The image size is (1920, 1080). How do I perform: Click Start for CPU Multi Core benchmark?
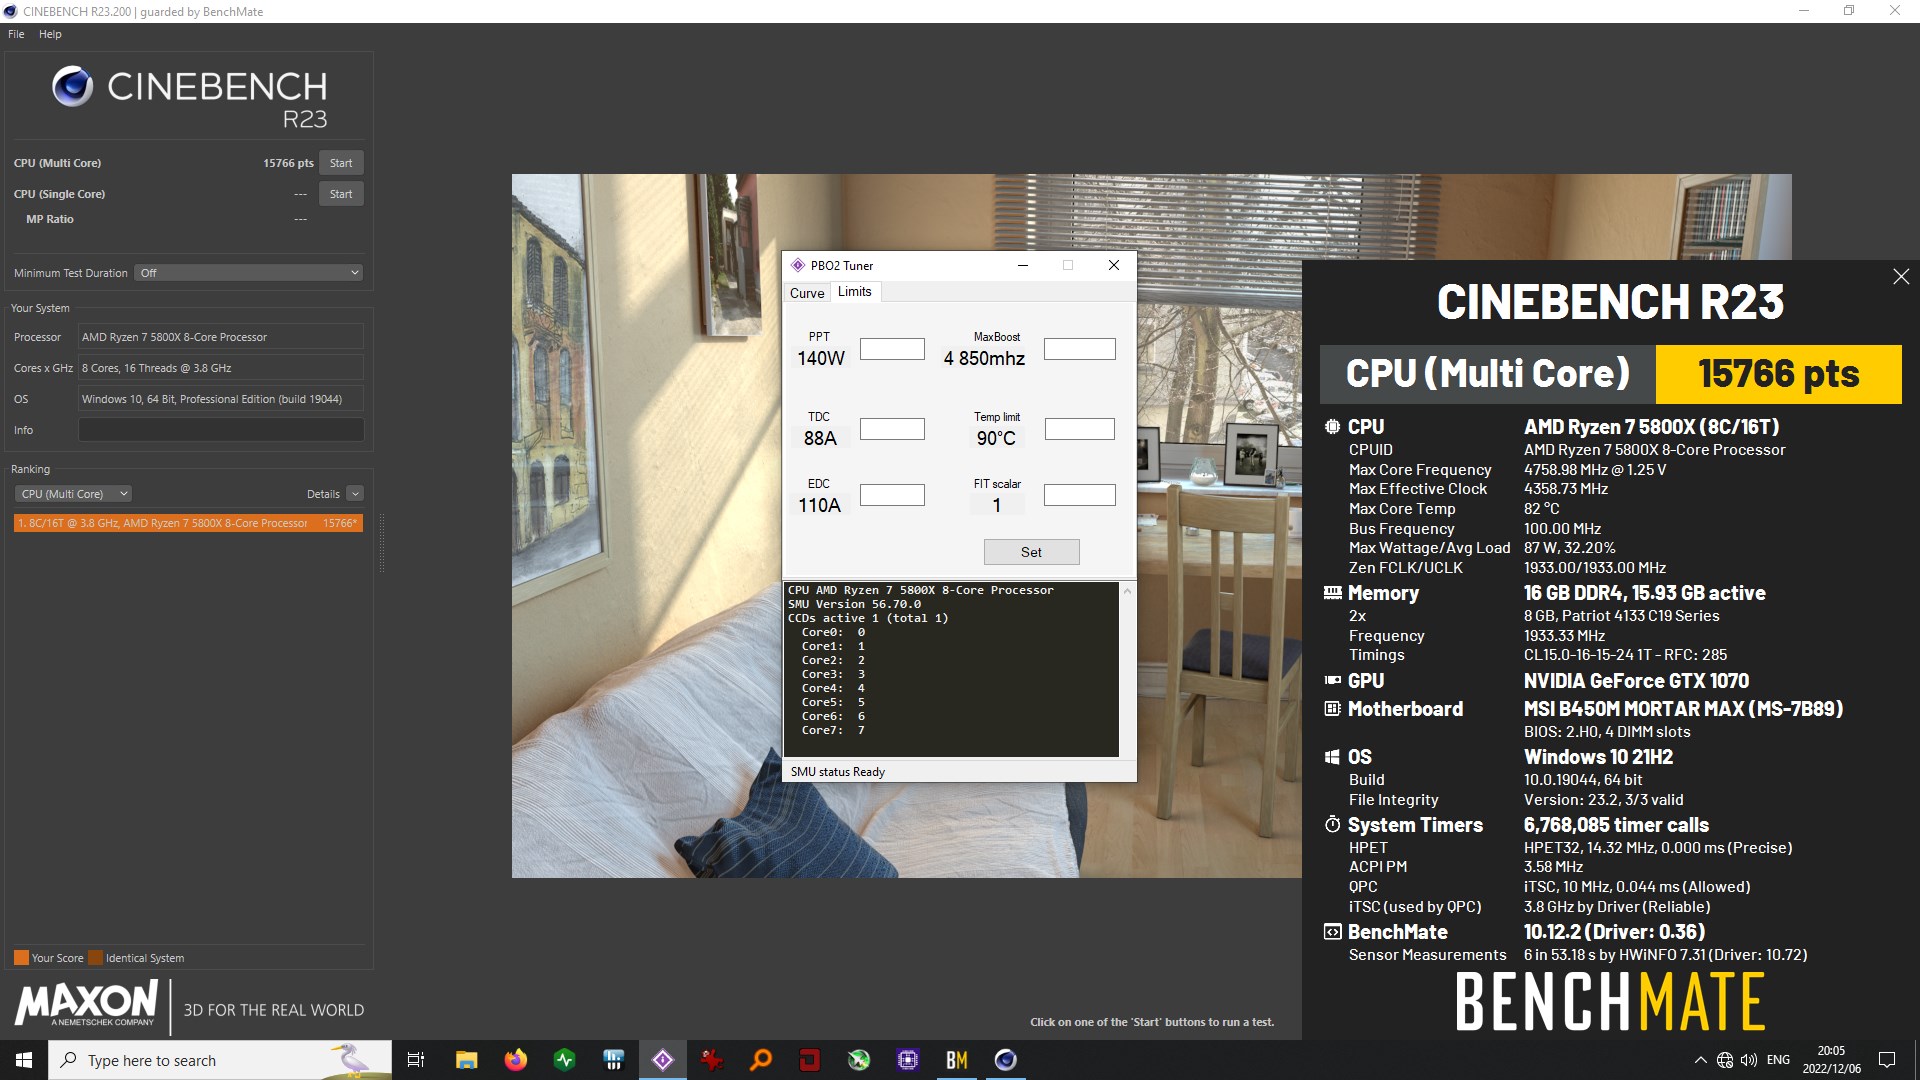(x=340, y=161)
